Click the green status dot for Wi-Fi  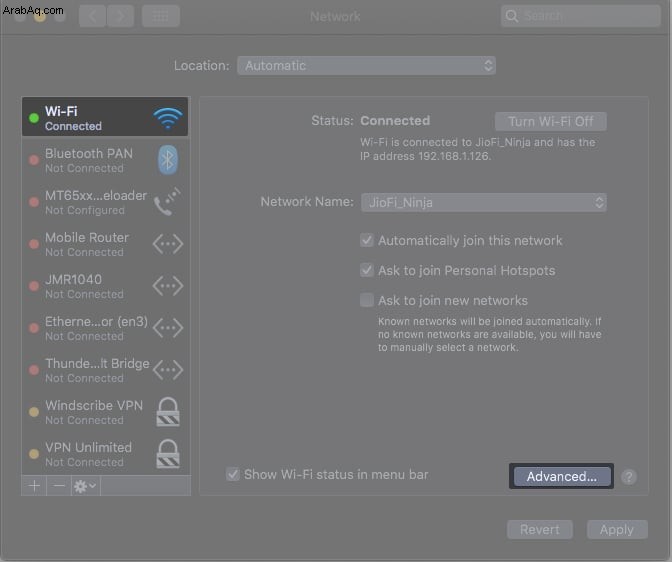34,118
